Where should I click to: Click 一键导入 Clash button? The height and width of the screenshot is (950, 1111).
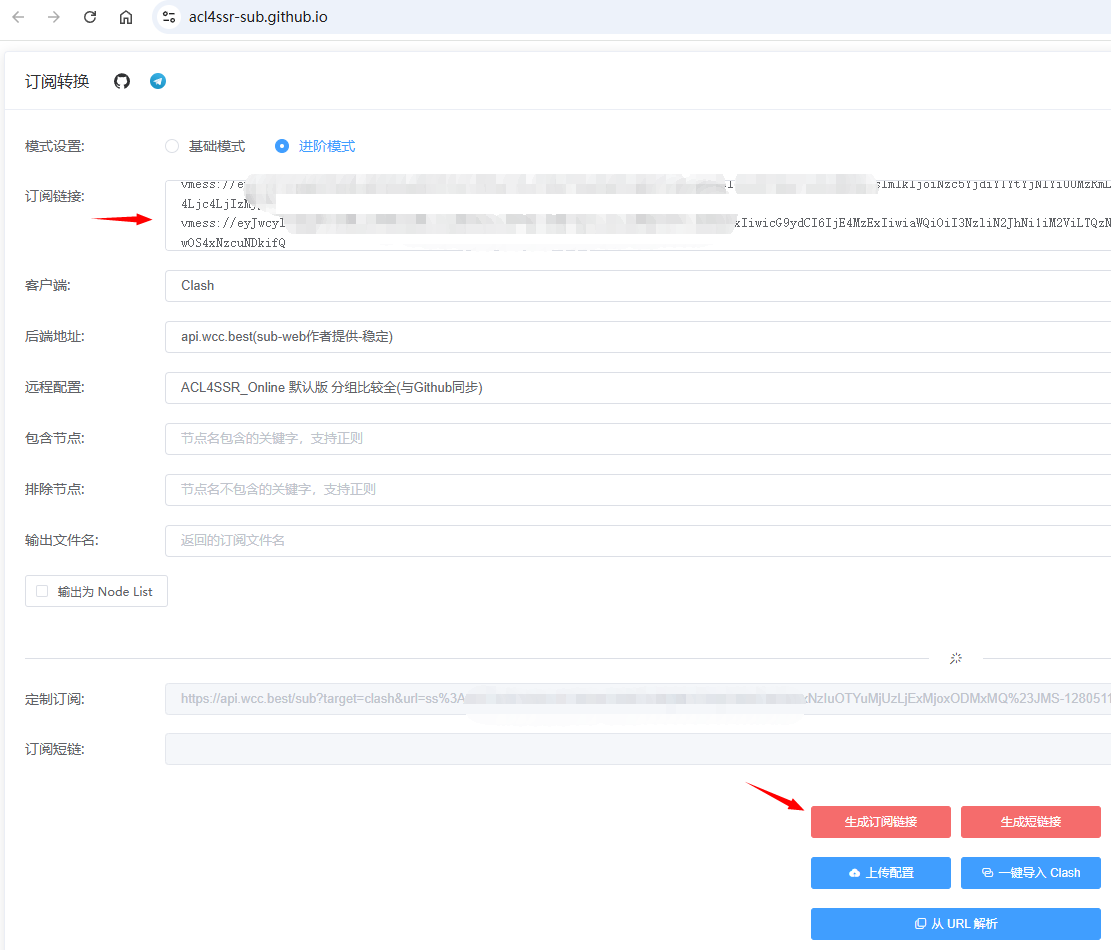tap(1030, 873)
